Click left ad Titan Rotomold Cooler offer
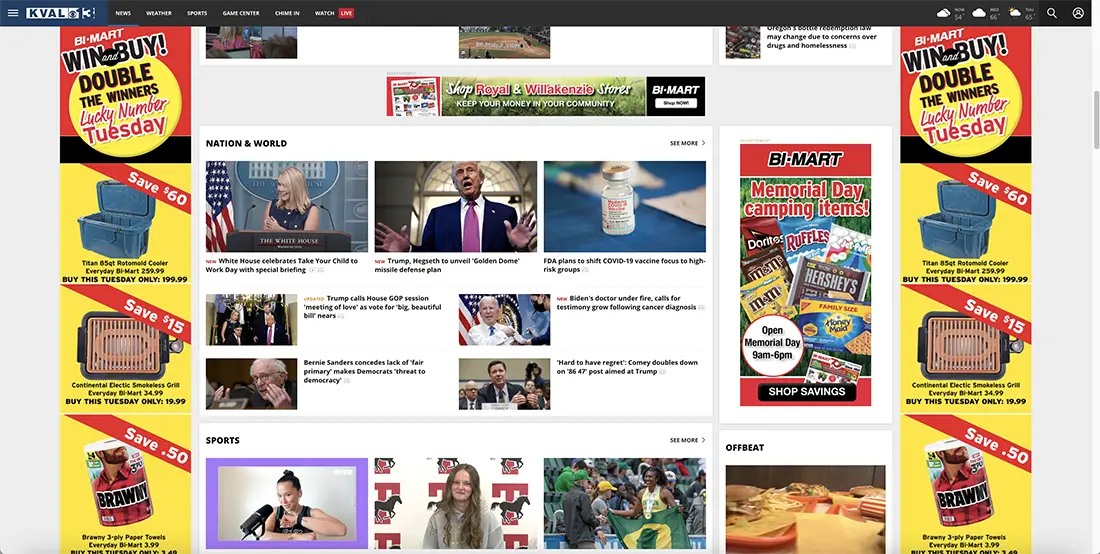Viewport: 1100px width, 554px height. [x=125, y=224]
